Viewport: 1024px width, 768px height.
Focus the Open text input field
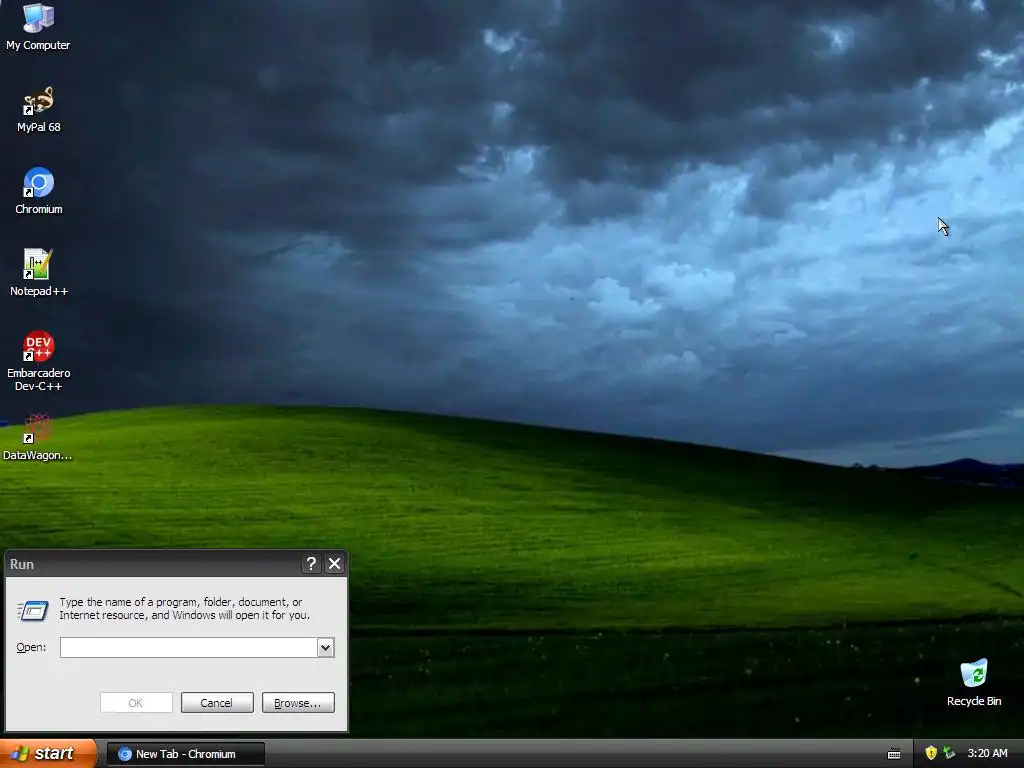(189, 648)
